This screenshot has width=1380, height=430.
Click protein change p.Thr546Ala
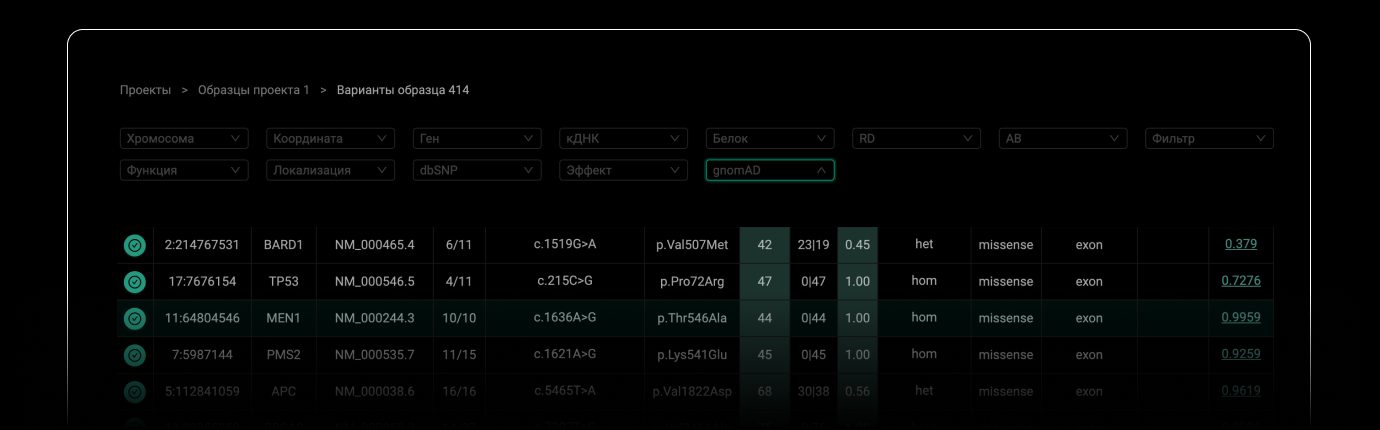[692, 318]
